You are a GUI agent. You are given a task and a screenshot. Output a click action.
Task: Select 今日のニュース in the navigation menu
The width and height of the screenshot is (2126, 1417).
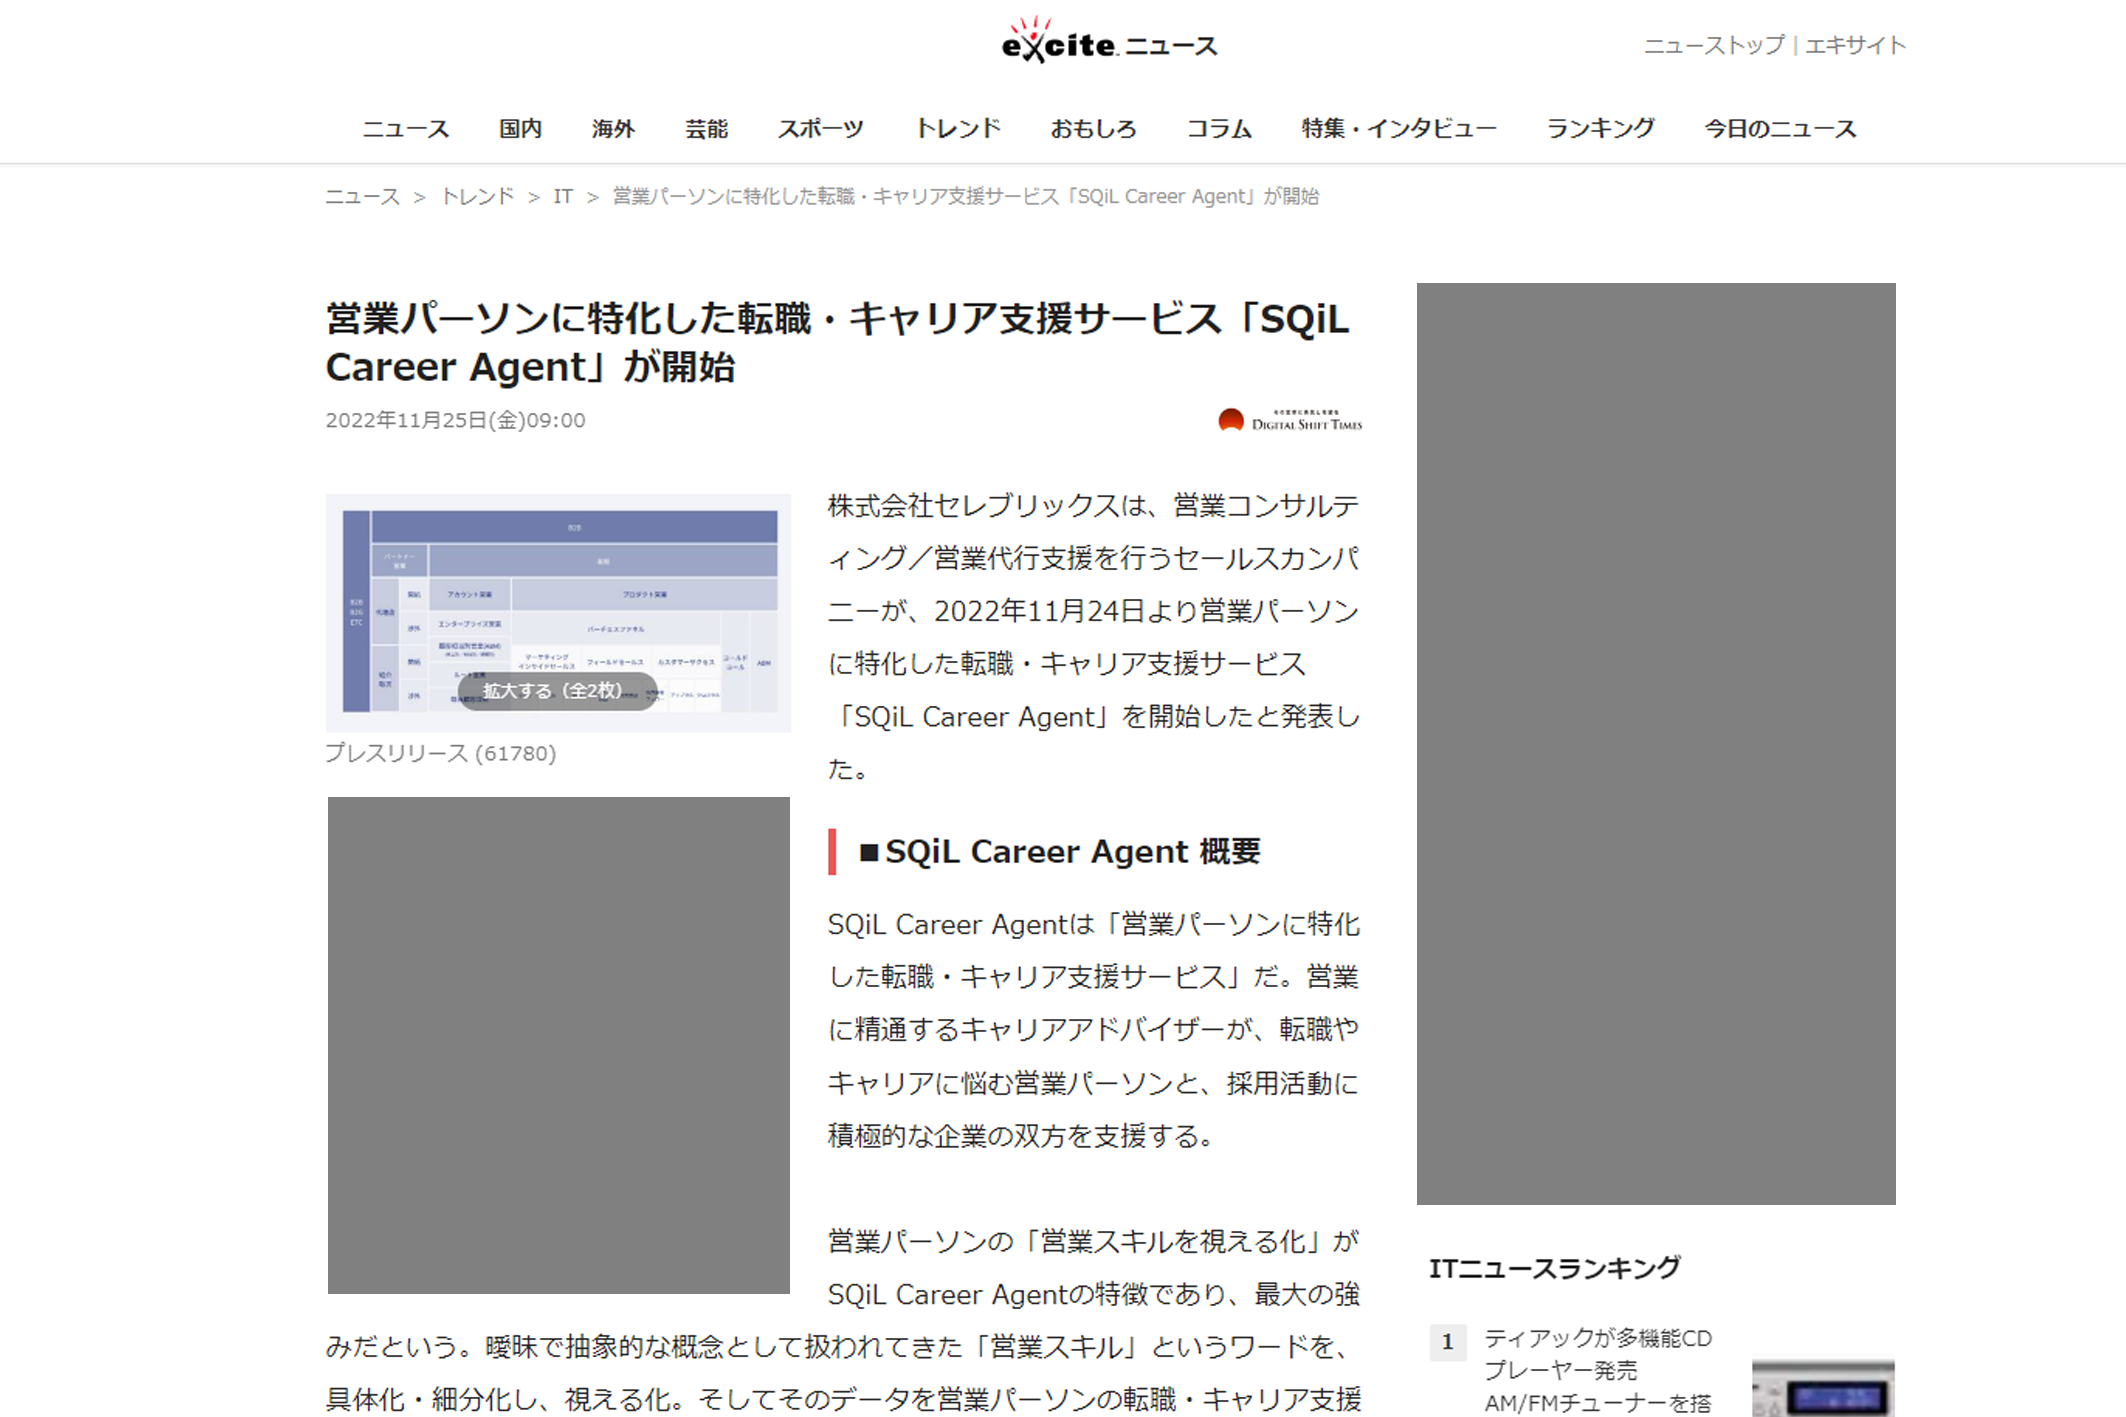coord(1780,129)
